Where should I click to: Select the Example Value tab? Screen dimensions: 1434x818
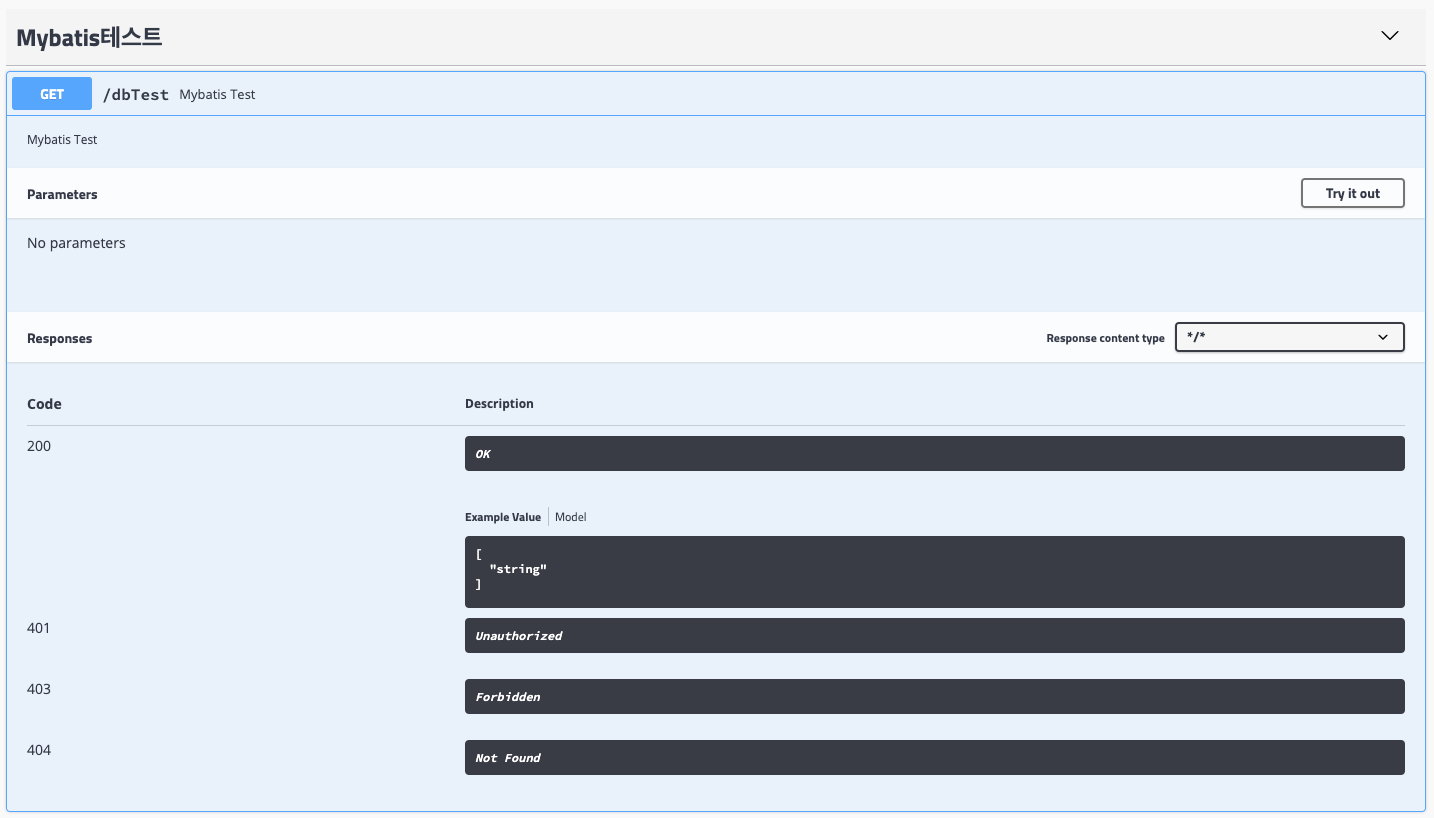pos(502,517)
